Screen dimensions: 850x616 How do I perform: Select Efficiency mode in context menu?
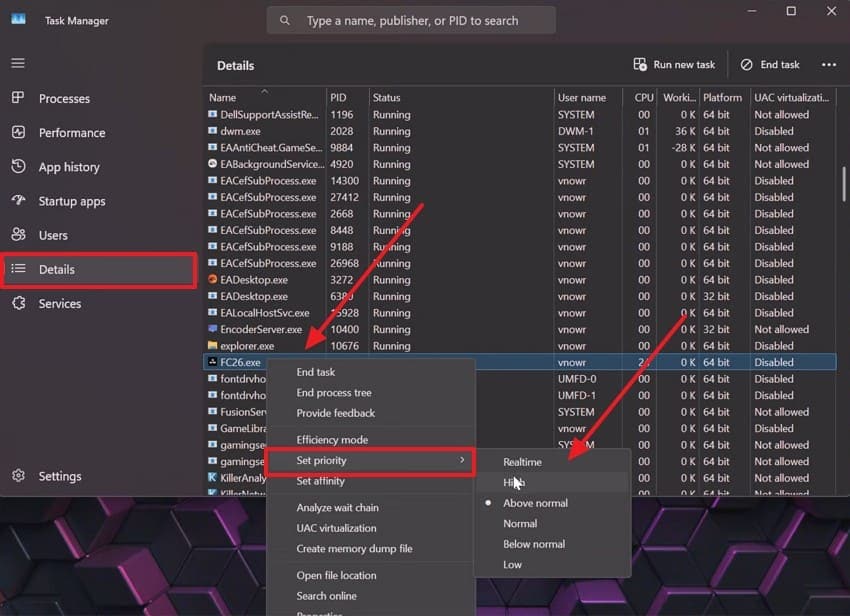pyautogui.click(x=332, y=440)
